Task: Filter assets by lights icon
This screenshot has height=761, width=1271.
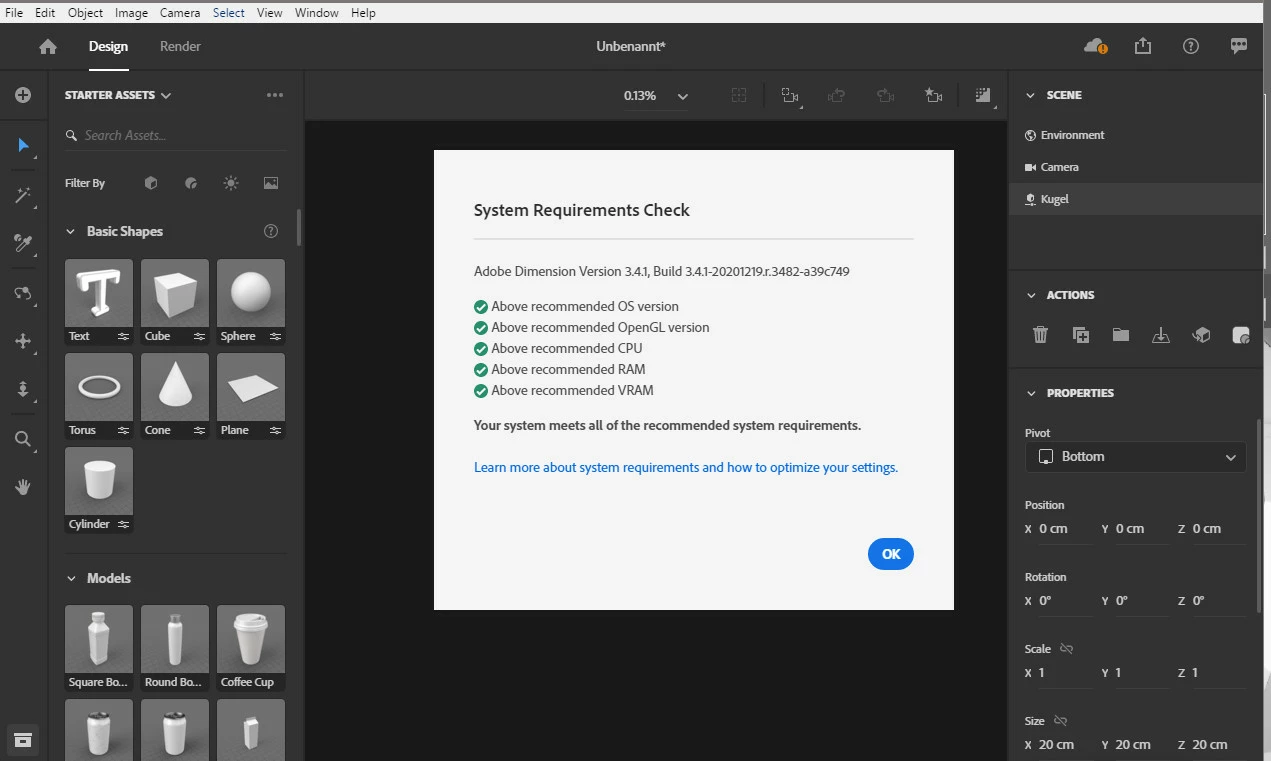Action: point(231,183)
